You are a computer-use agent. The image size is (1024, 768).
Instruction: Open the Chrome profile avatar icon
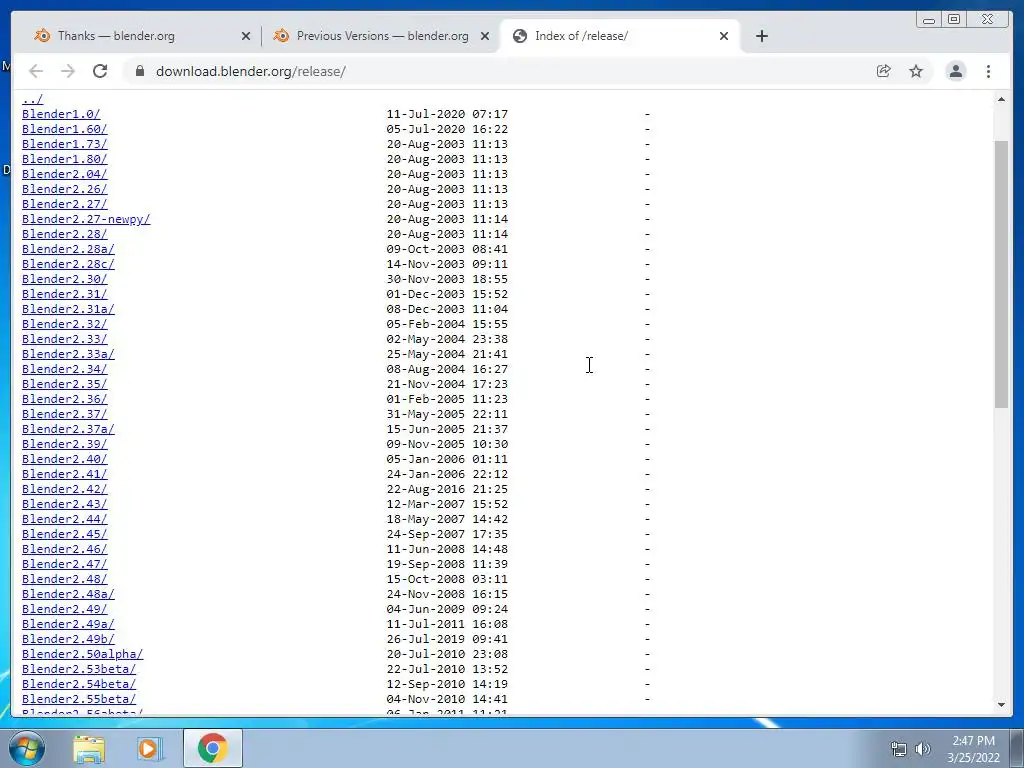point(955,71)
